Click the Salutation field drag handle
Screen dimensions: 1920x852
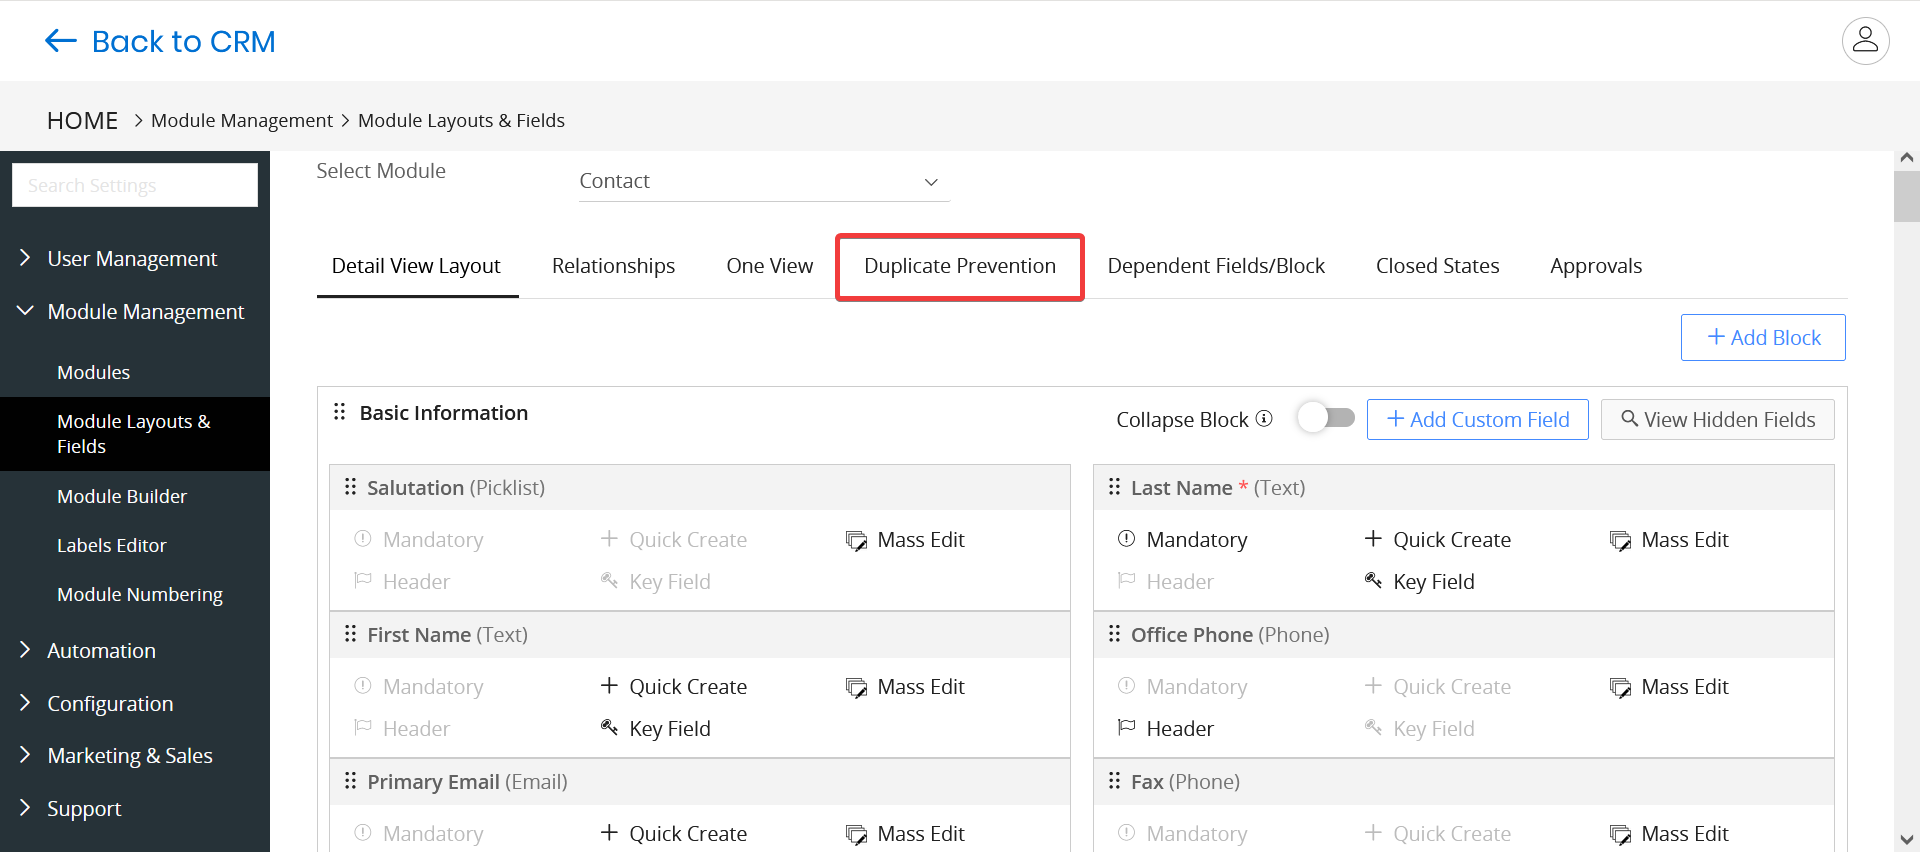click(x=350, y=487)
